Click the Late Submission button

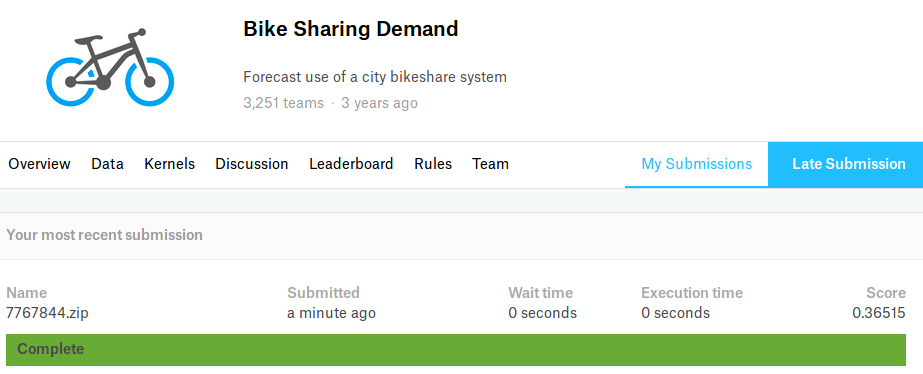tap(846, 164)
